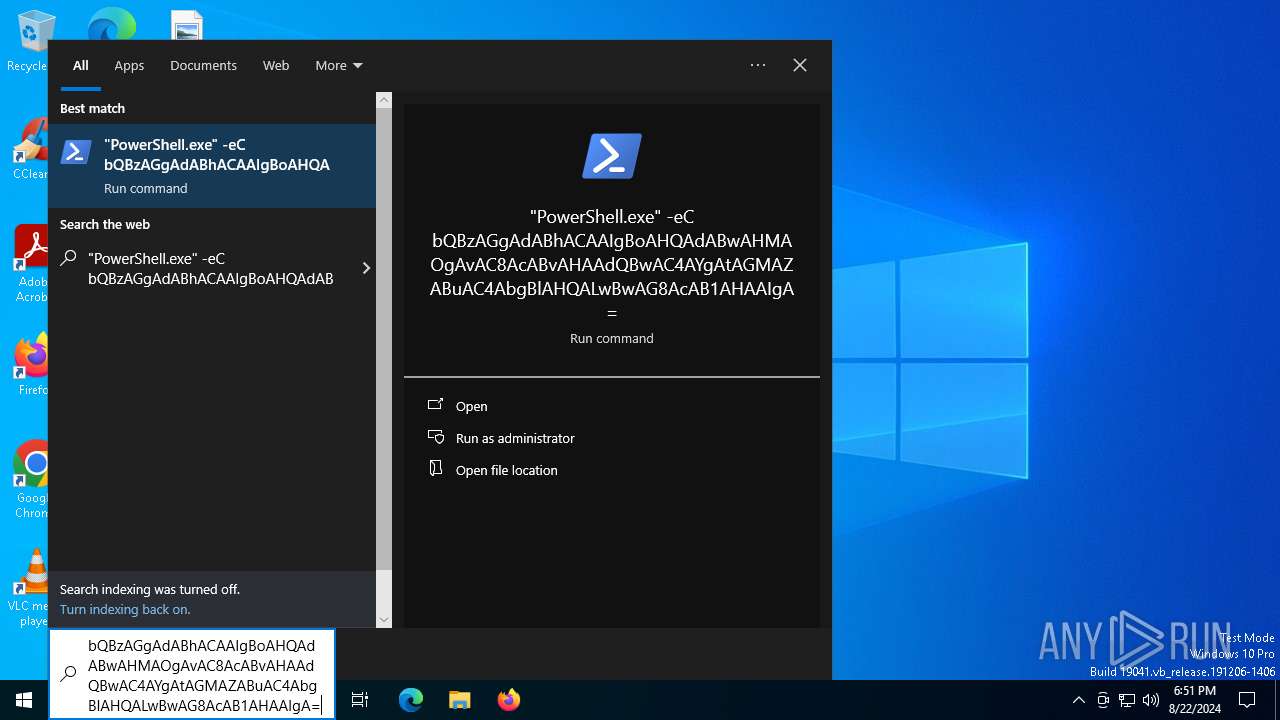Close the search panel with X
The height and width of the screenshot is (720, 1280).
800,65
